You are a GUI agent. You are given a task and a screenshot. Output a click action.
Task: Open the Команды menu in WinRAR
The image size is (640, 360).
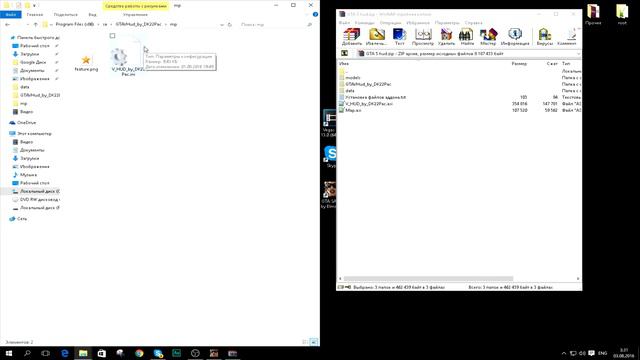pos(364,23)
